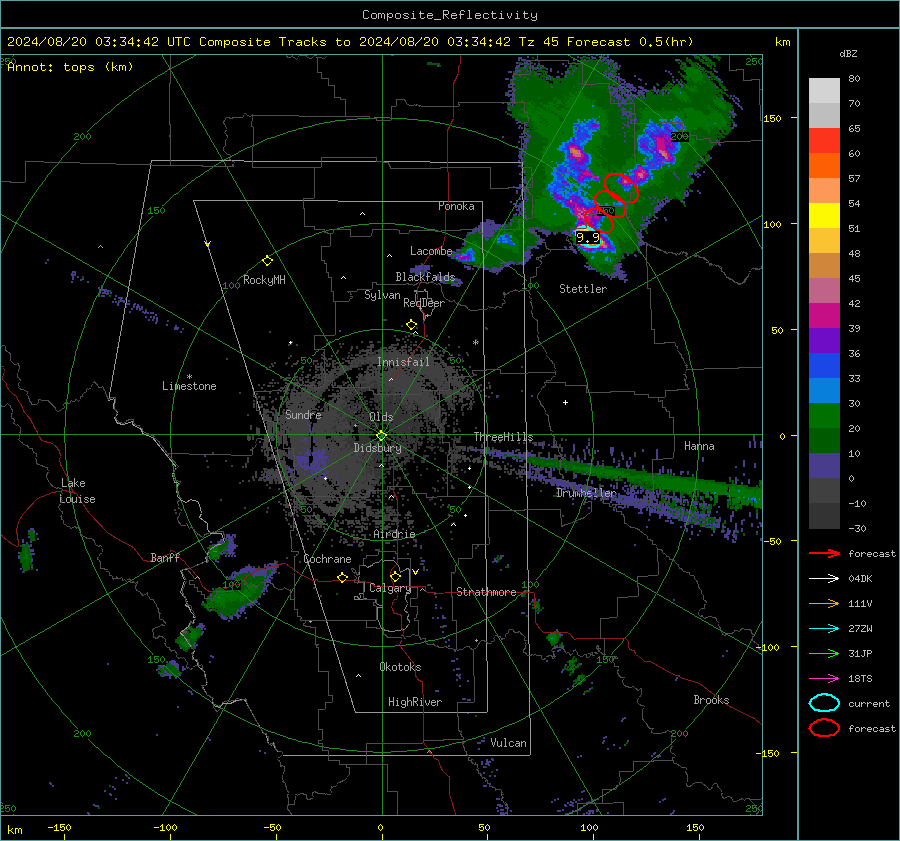Click the cyan current ellipse legend icon
The image size is (900, 841).
[824, 703]
